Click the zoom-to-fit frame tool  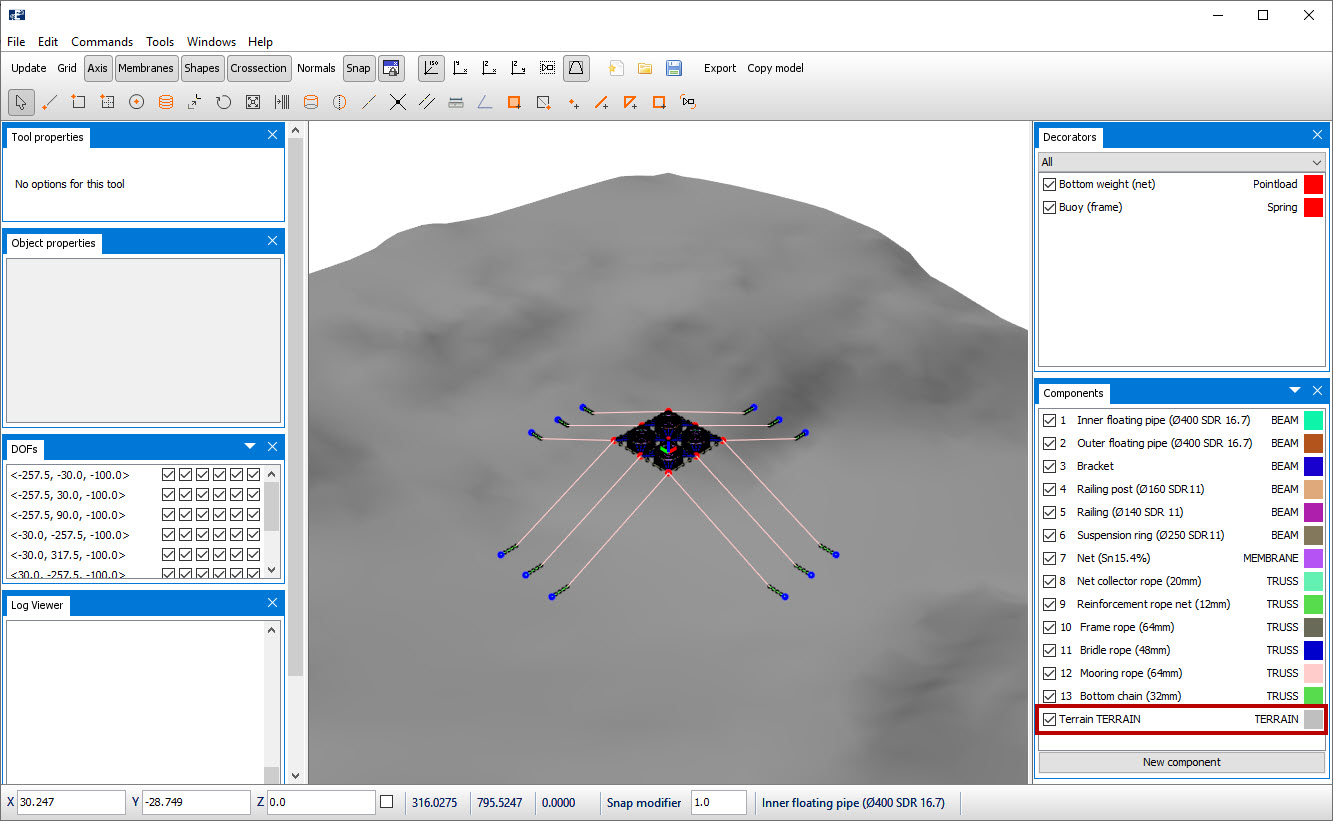tap(253, 102)
